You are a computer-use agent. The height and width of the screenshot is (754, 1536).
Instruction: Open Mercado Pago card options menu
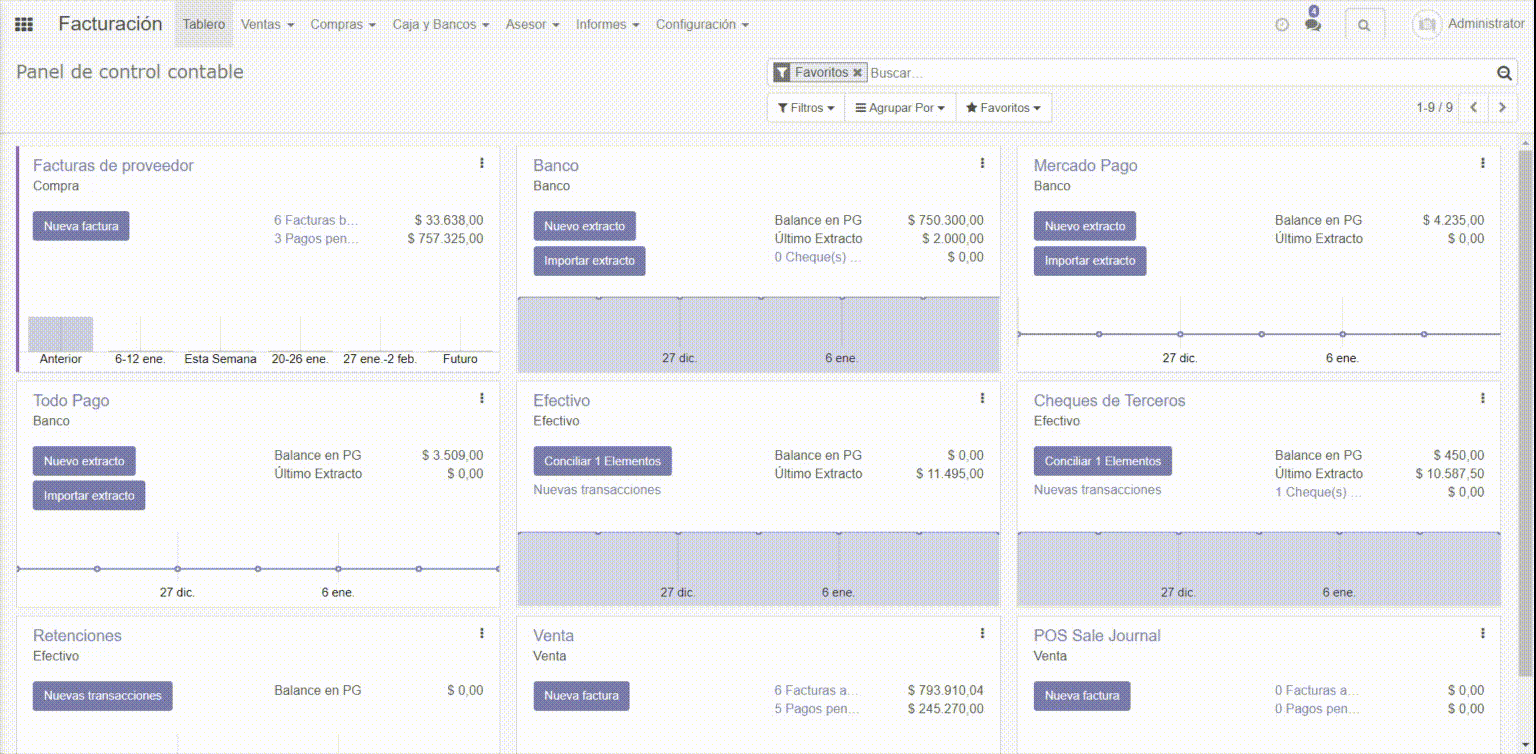click(1482, 163)
